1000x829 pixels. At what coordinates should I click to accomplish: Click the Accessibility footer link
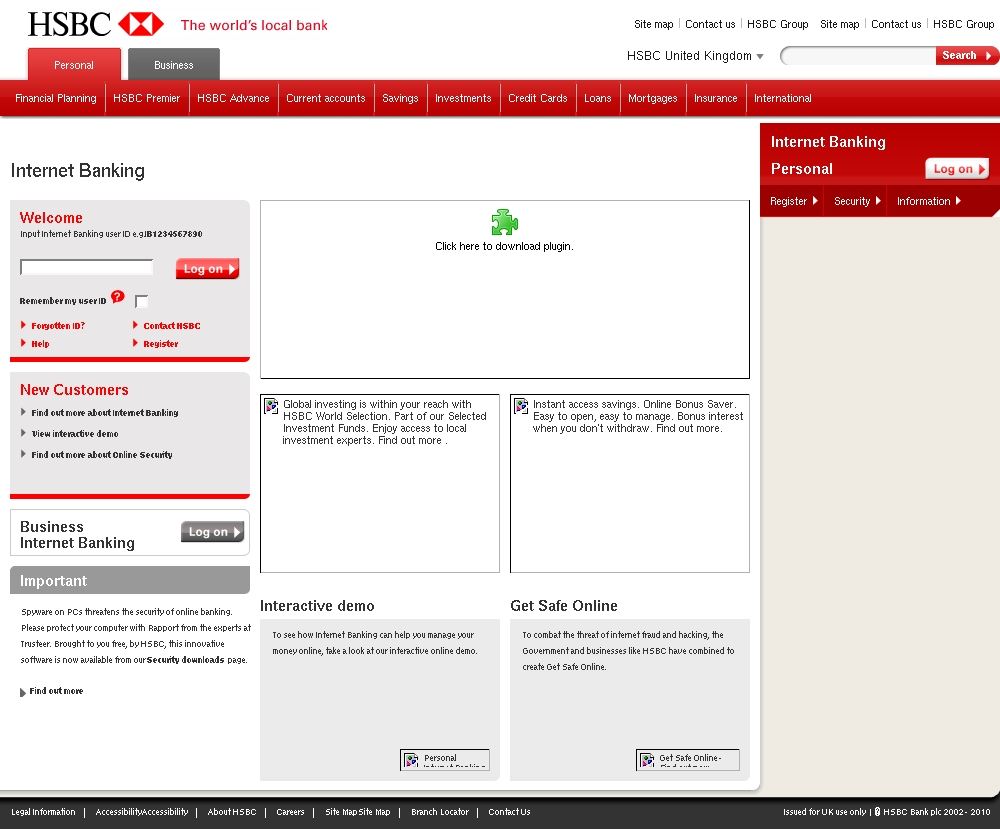142,812
